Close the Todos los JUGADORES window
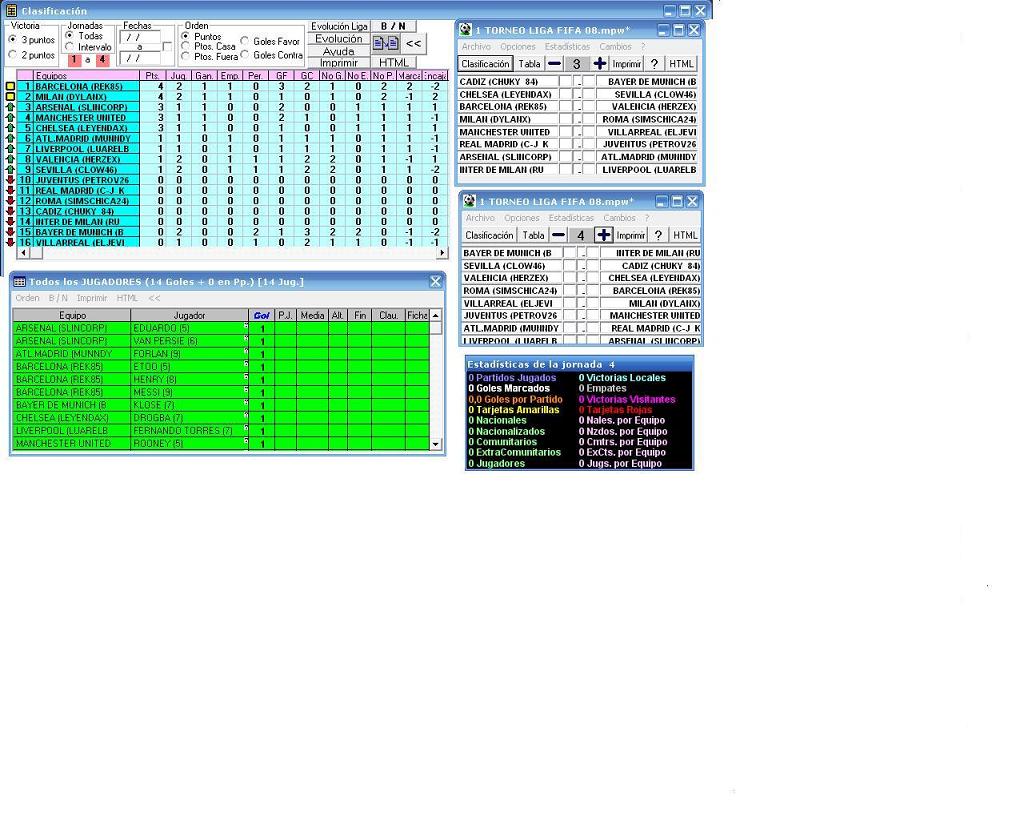The image size is (1024, 820). (x=435, y=281)
